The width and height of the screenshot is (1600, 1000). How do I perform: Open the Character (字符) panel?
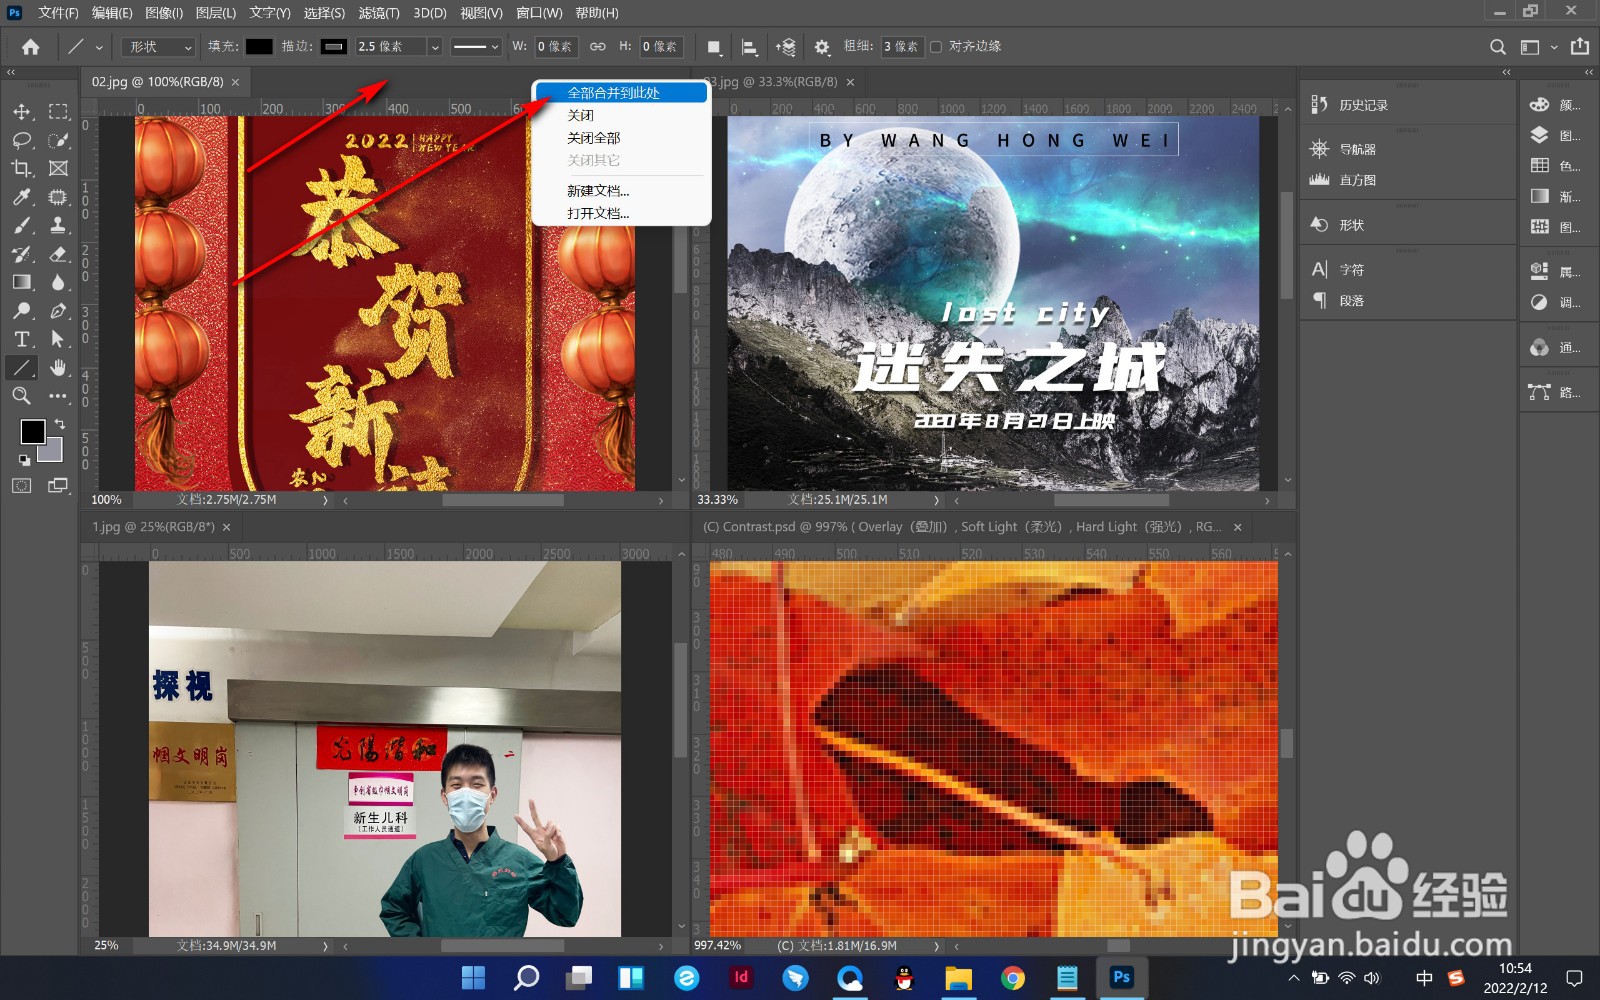[1337, 270]
